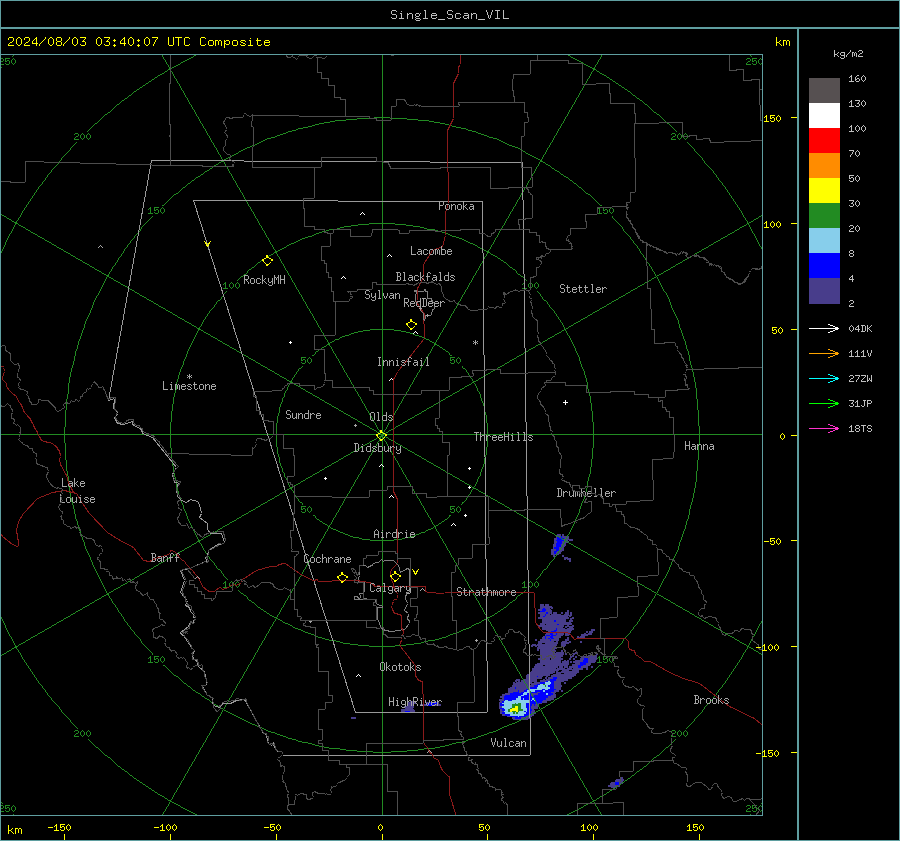Click the yellow diamond marker above Calgary
This screenshot has height=841, width=900.
[x=395, y=576]
